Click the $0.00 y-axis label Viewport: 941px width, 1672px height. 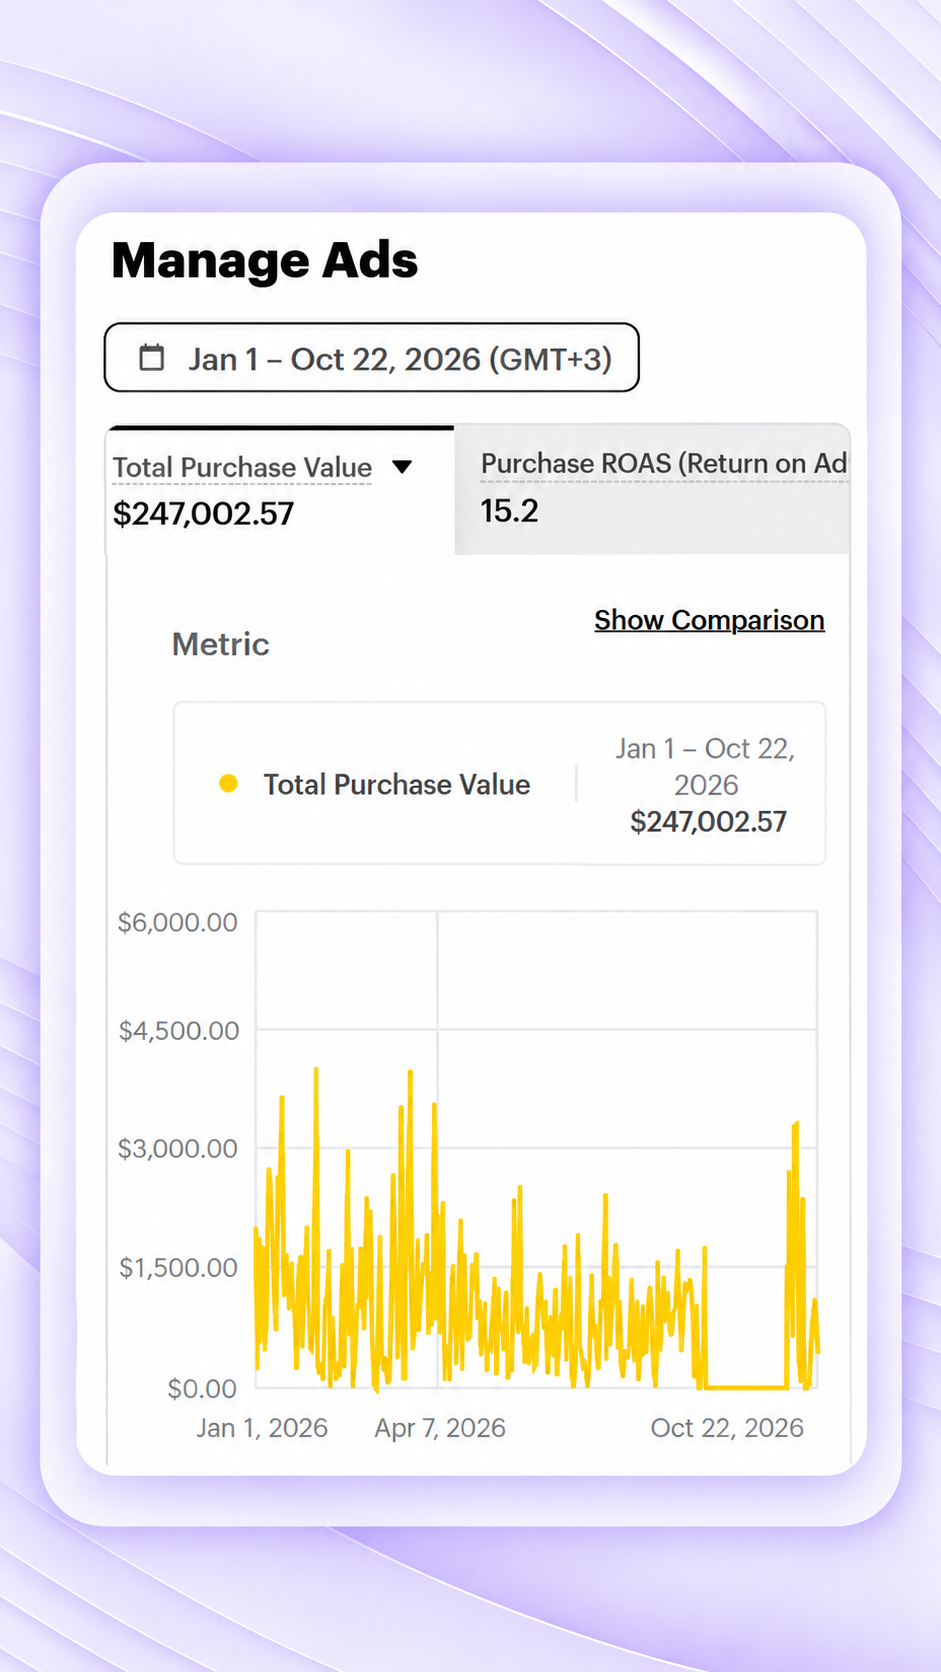click(202, 1388)
